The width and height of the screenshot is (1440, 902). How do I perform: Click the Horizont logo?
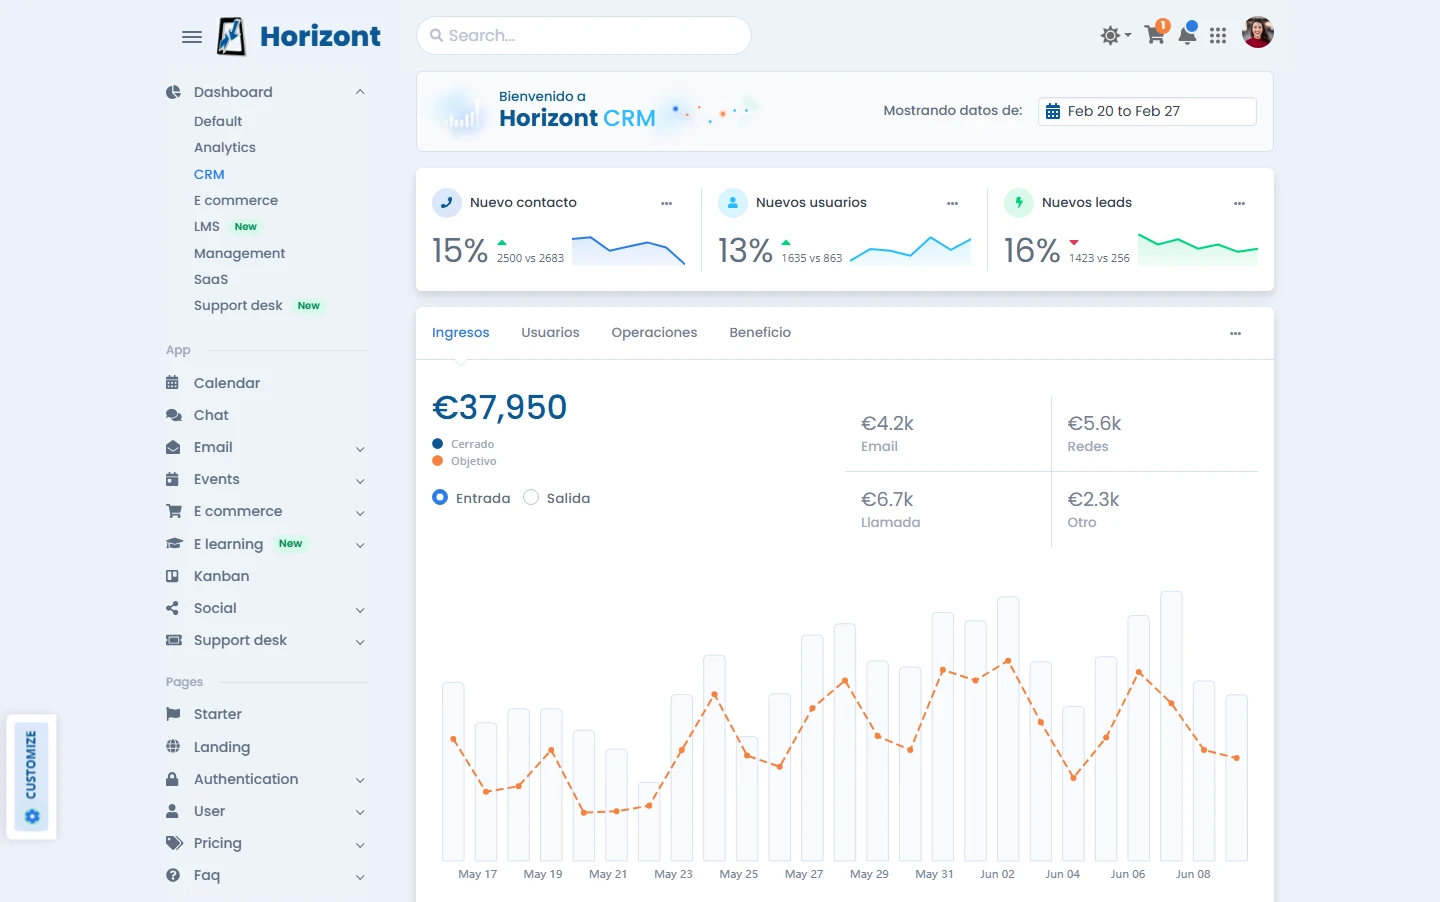pyautogui.click(x=299, y=37)
